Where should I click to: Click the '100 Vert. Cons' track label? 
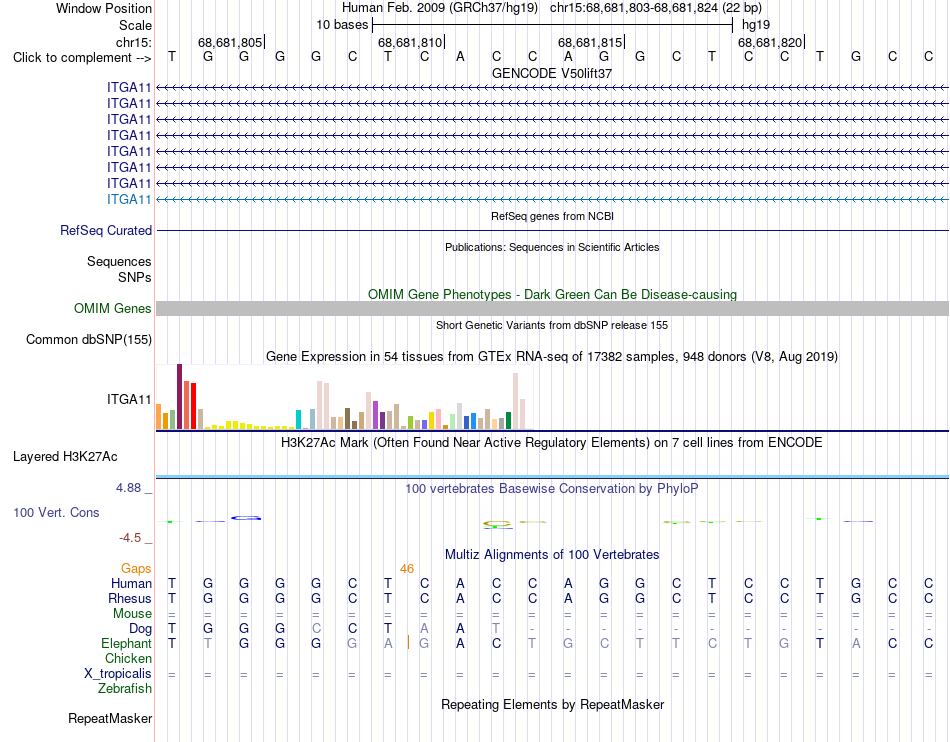click(x=56, y=512)
